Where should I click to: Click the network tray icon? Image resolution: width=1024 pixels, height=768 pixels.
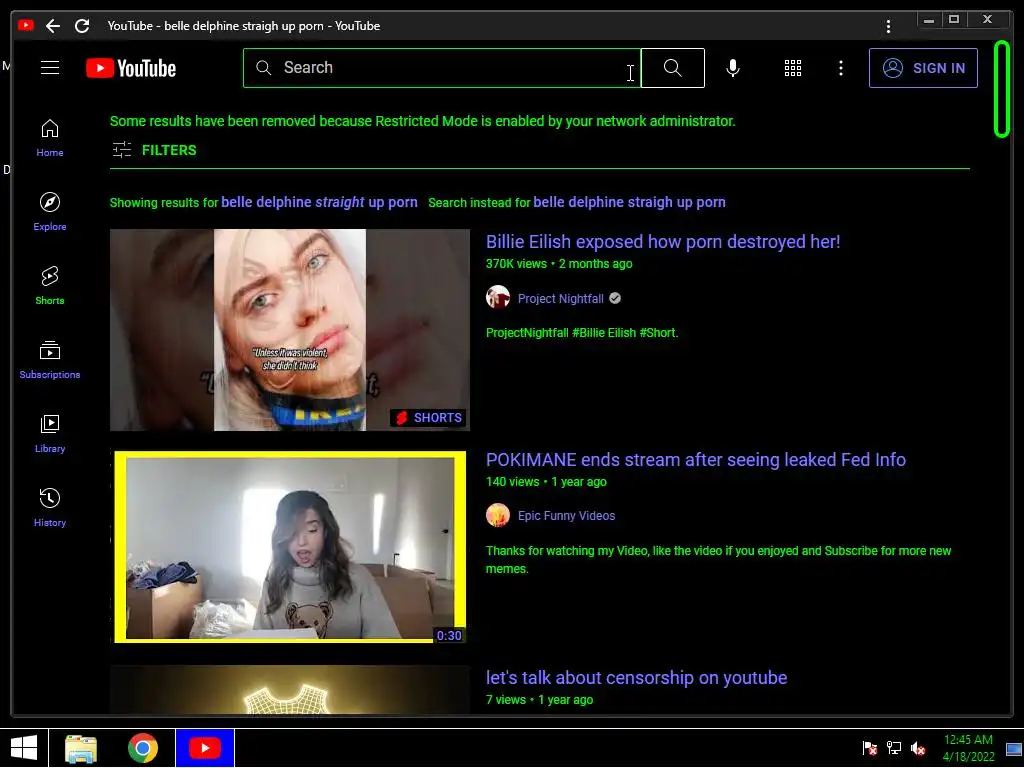(x=893, y=748)
